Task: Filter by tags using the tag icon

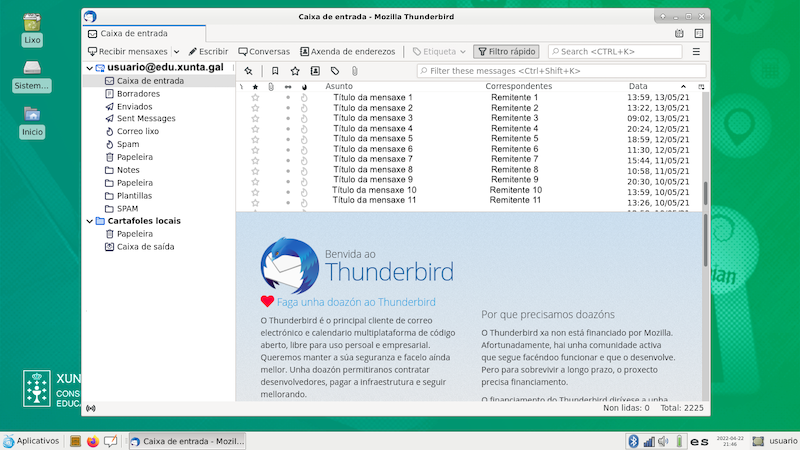Action: pyautogui.click(x=335, y=71)
